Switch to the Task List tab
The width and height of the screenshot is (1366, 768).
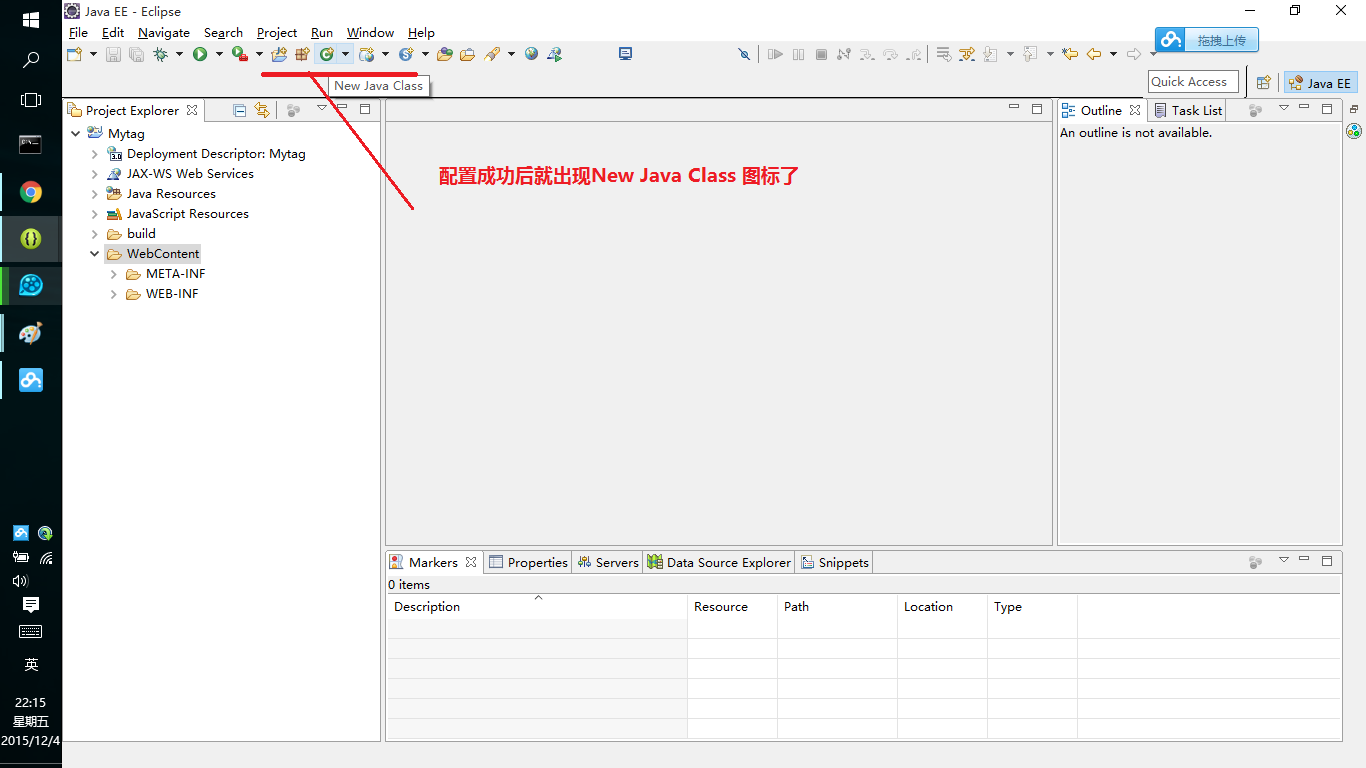(x=1188, y=110)
